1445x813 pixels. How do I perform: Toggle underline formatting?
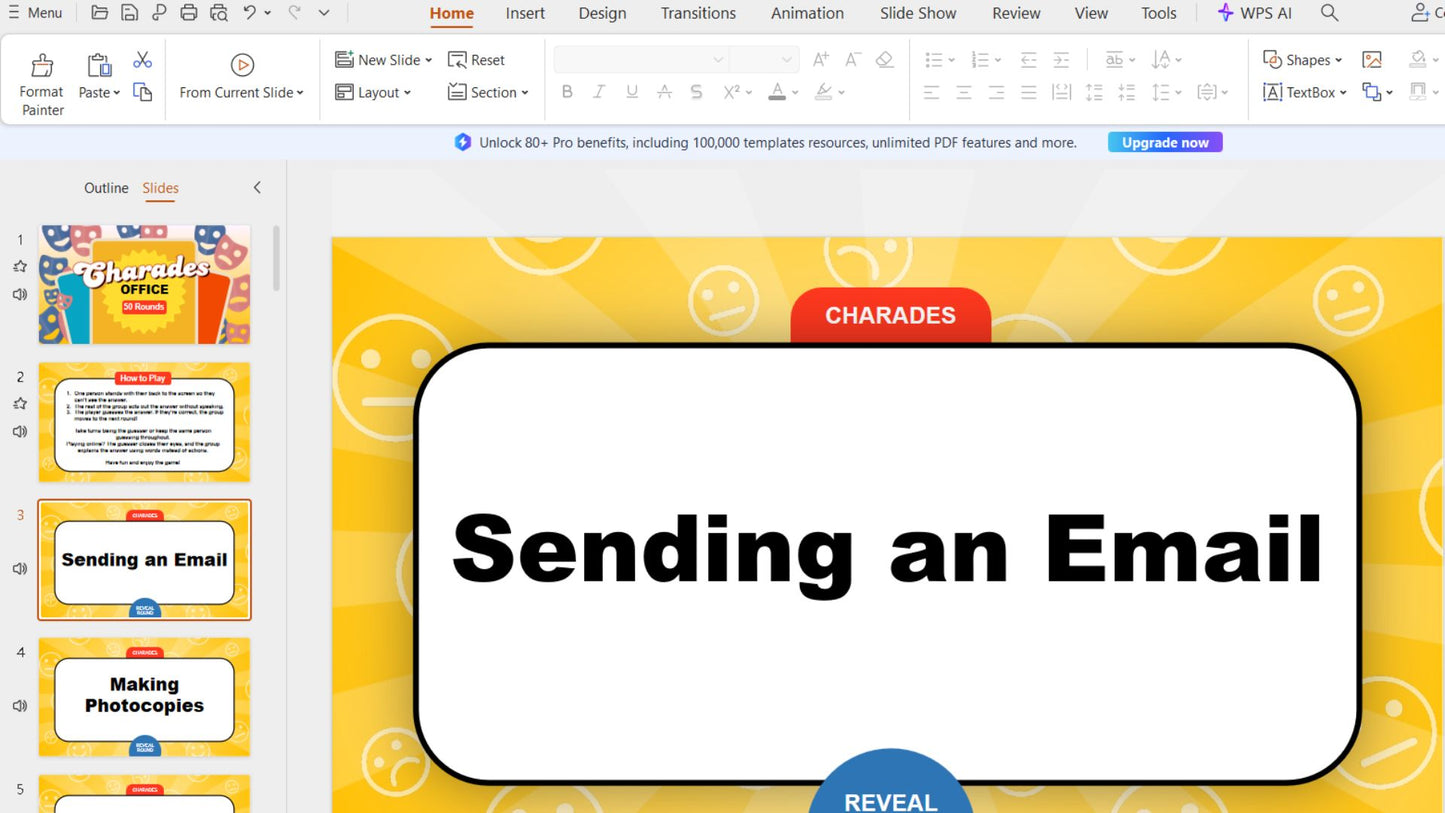(x=631, y=92)
